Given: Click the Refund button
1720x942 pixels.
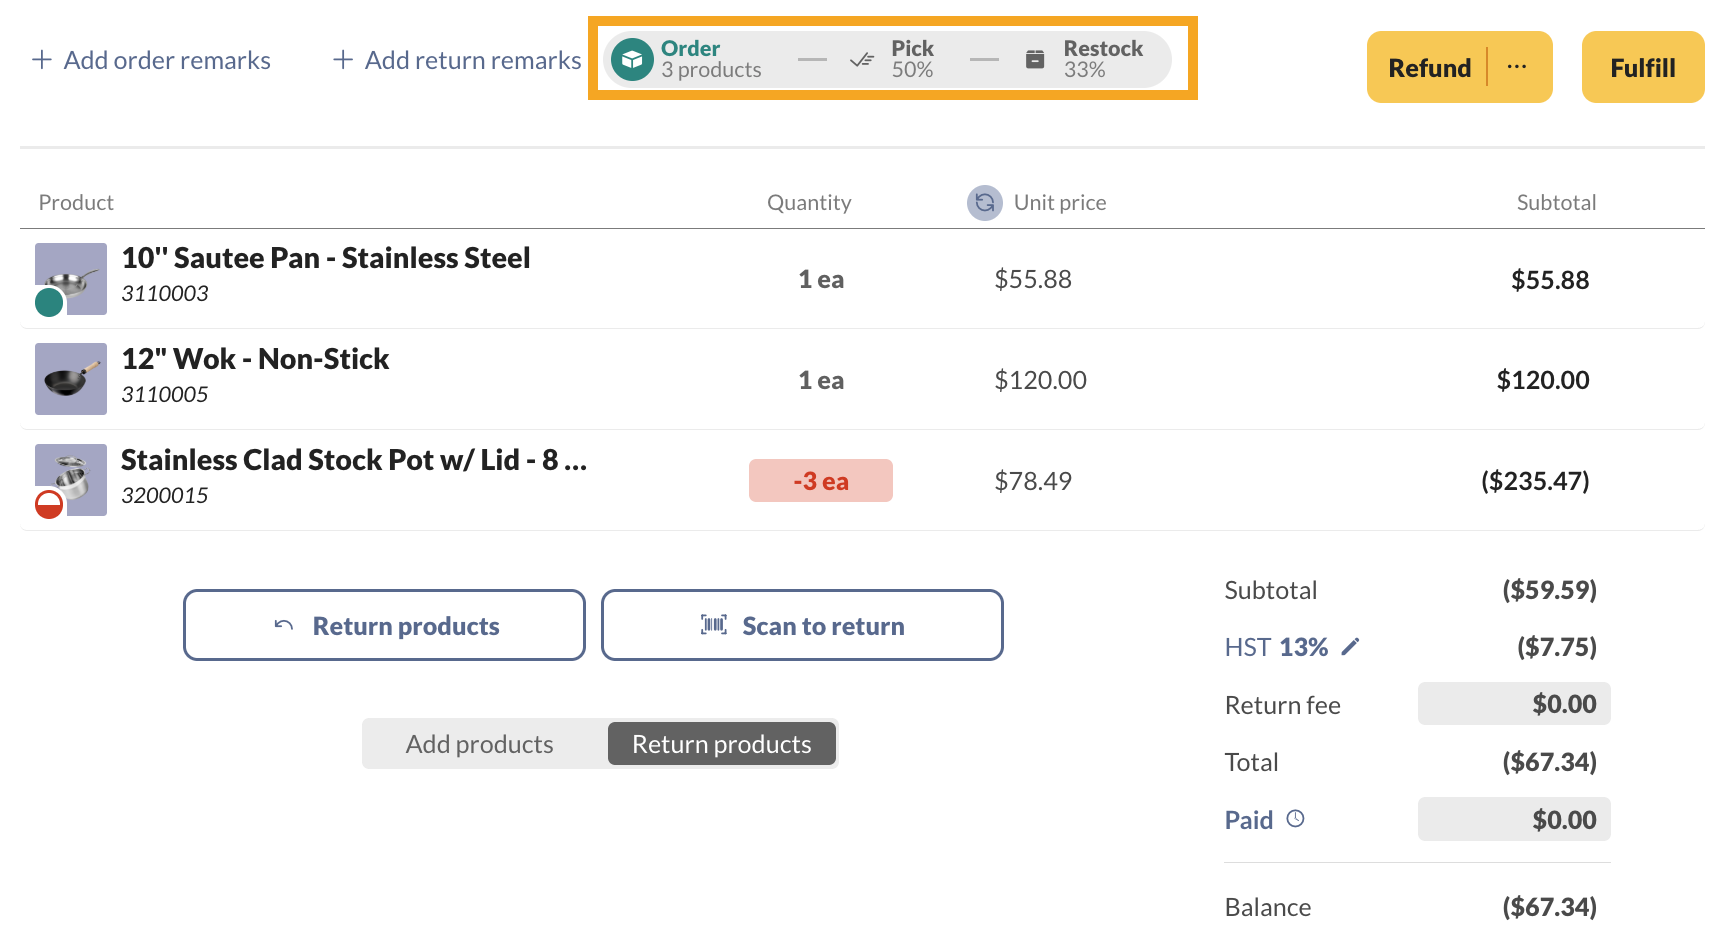Looking at the screenshot, I should [x=1429, y=67].
